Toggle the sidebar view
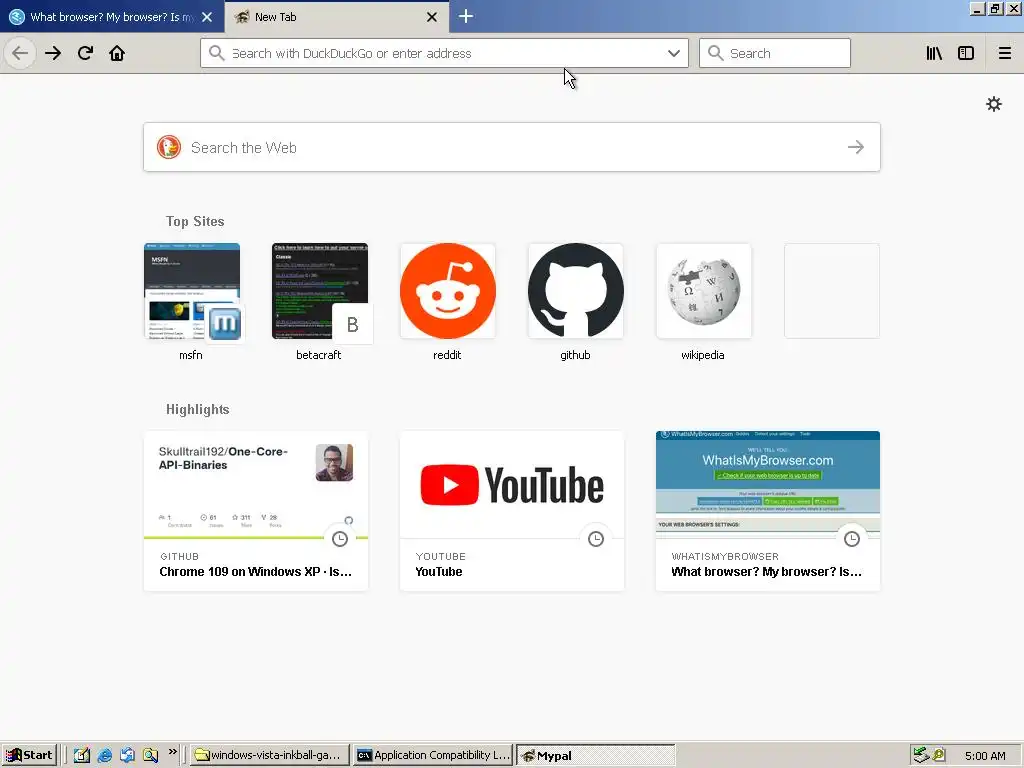This screenshot has width=1024, height=768. (x=966, y=53)
